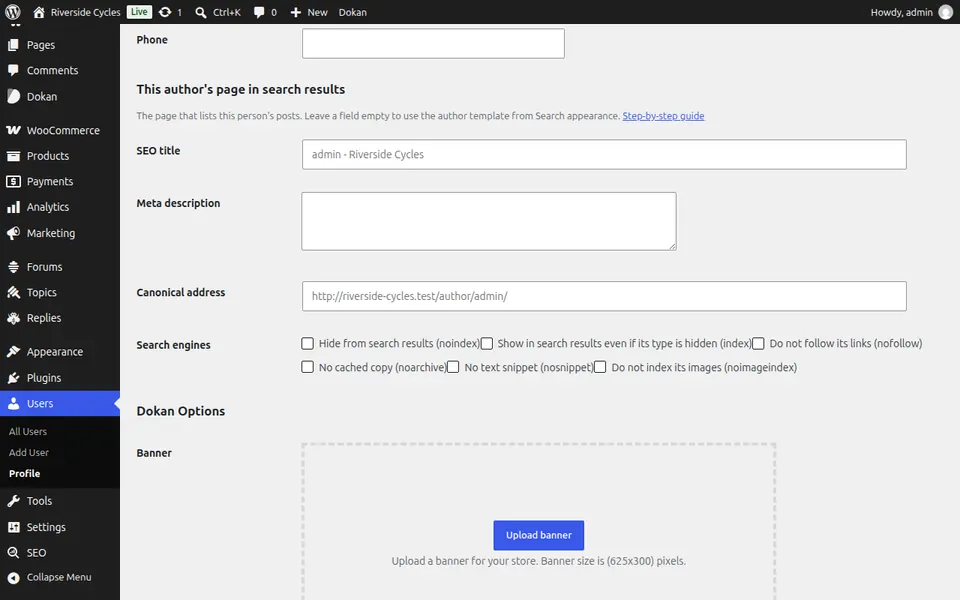Enable No cached copy (noarchive)
Screen dimensions: 960x600
(x=307, y=367)
